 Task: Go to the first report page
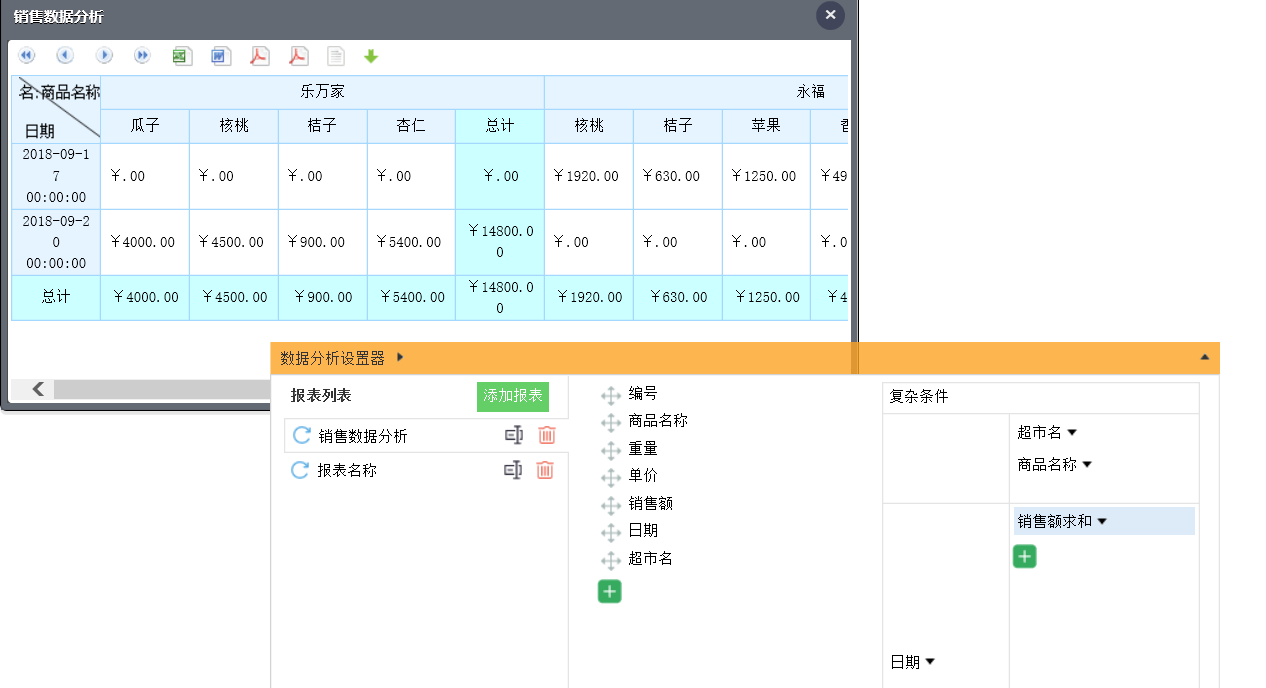[x=27, y=56]
